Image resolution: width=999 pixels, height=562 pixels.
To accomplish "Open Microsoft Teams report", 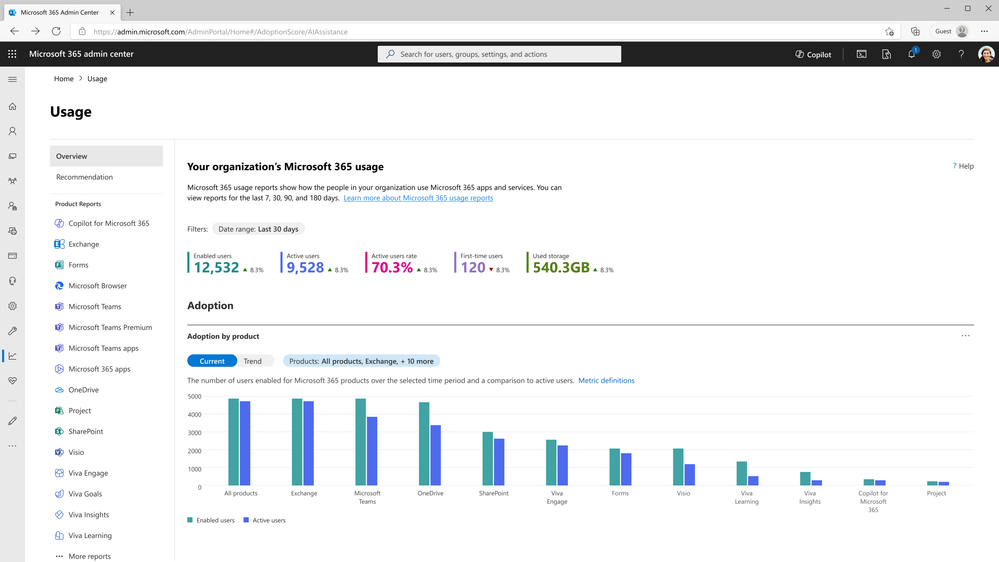I will 88,306.
